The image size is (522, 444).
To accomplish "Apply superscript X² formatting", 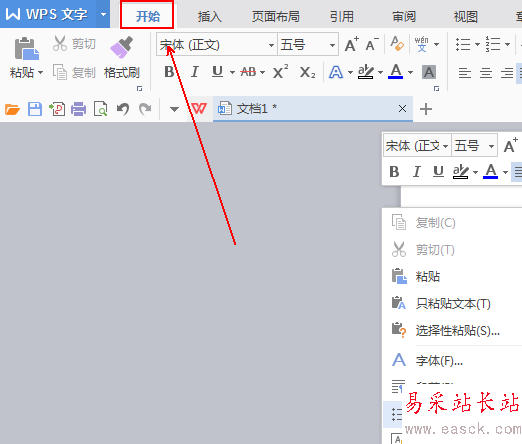I will [280, 72].
